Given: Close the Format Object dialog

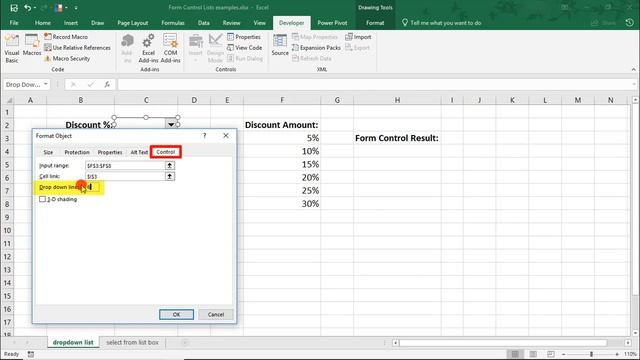Looking at the screenshot, I should coord(226,136).
